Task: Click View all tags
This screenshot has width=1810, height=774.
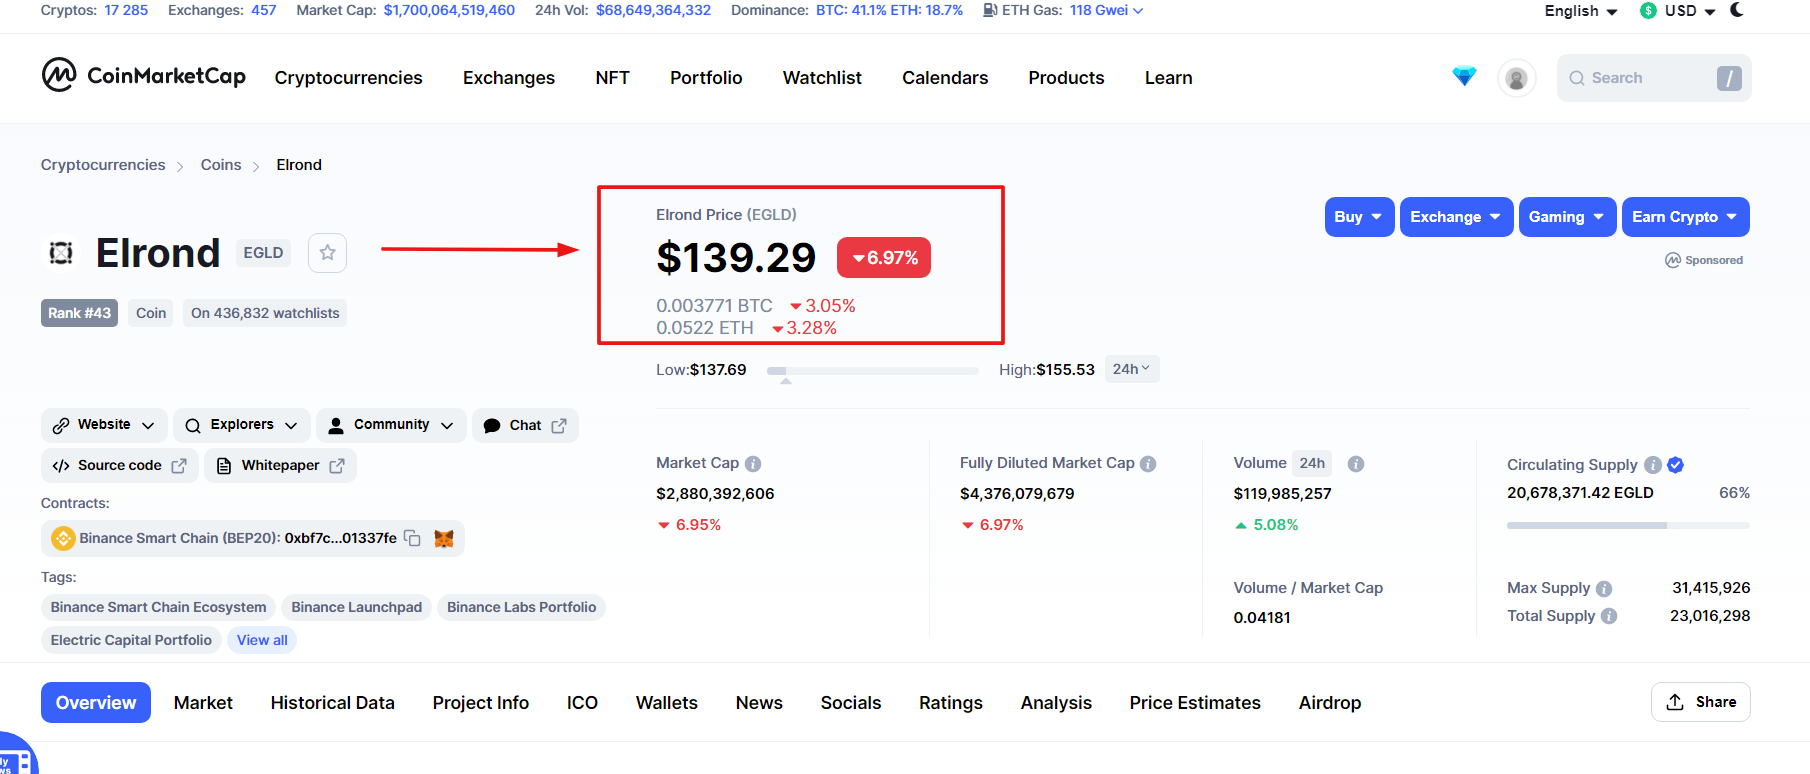Action: (262, 640)
